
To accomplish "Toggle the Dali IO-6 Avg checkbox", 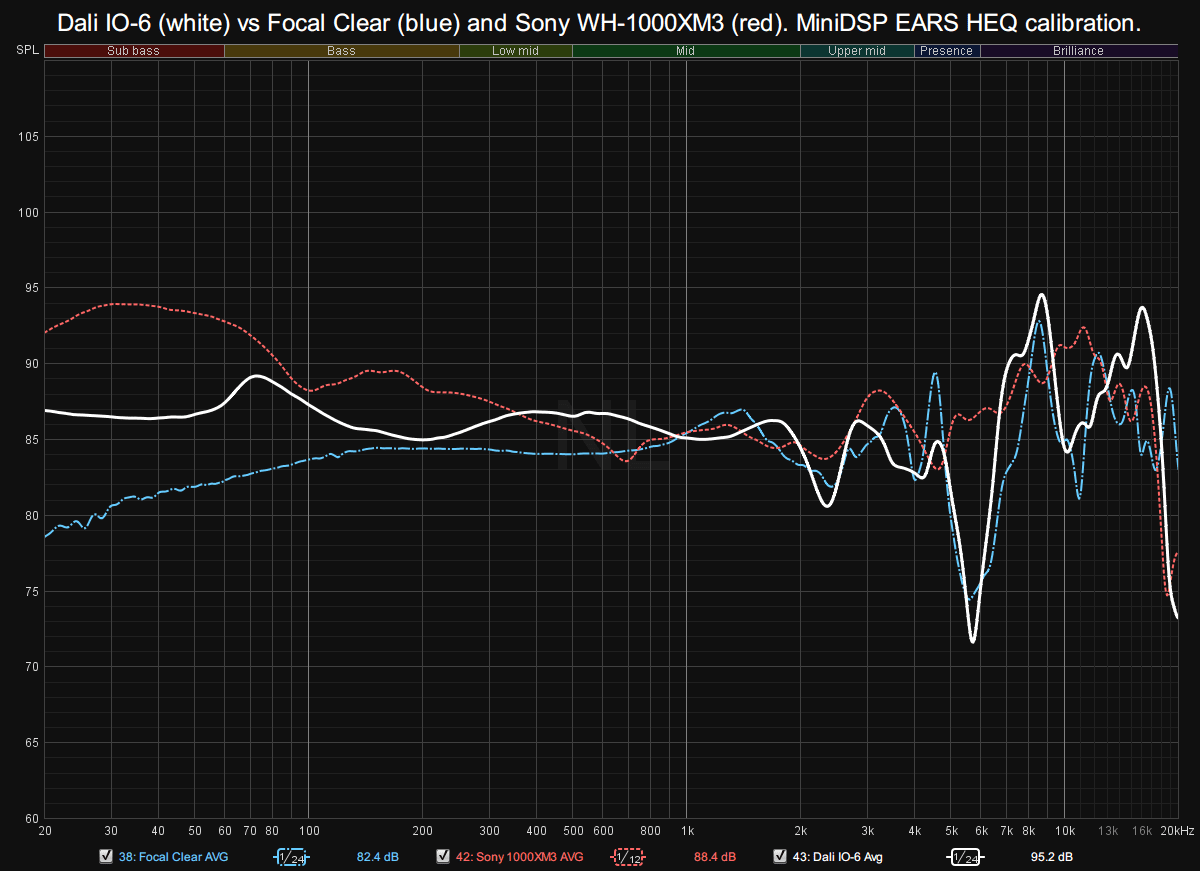I will [780, 857].
